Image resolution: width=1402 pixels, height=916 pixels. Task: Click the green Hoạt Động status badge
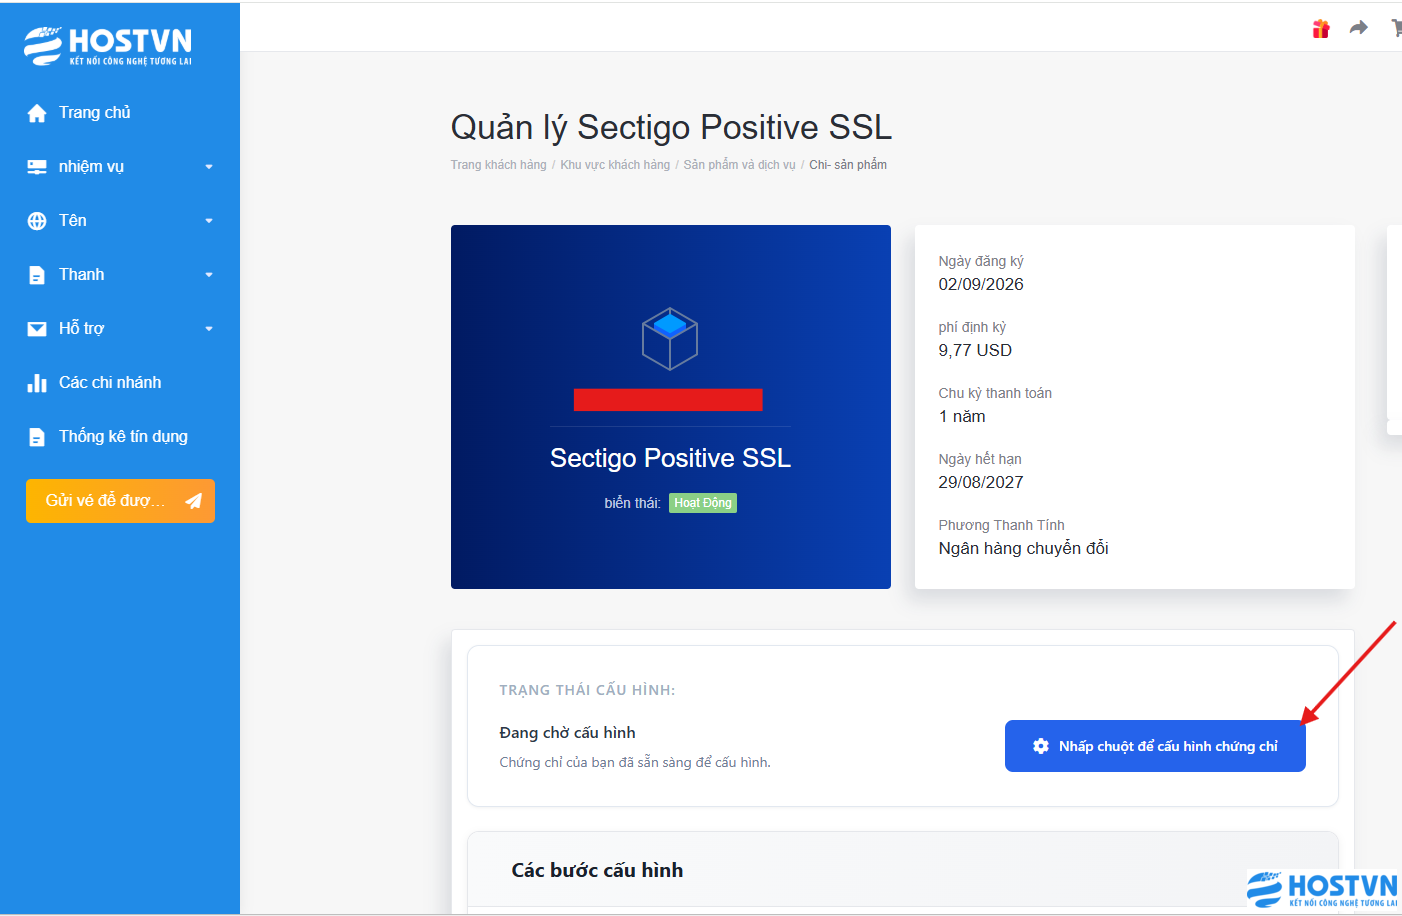click(x=703, y=503)
